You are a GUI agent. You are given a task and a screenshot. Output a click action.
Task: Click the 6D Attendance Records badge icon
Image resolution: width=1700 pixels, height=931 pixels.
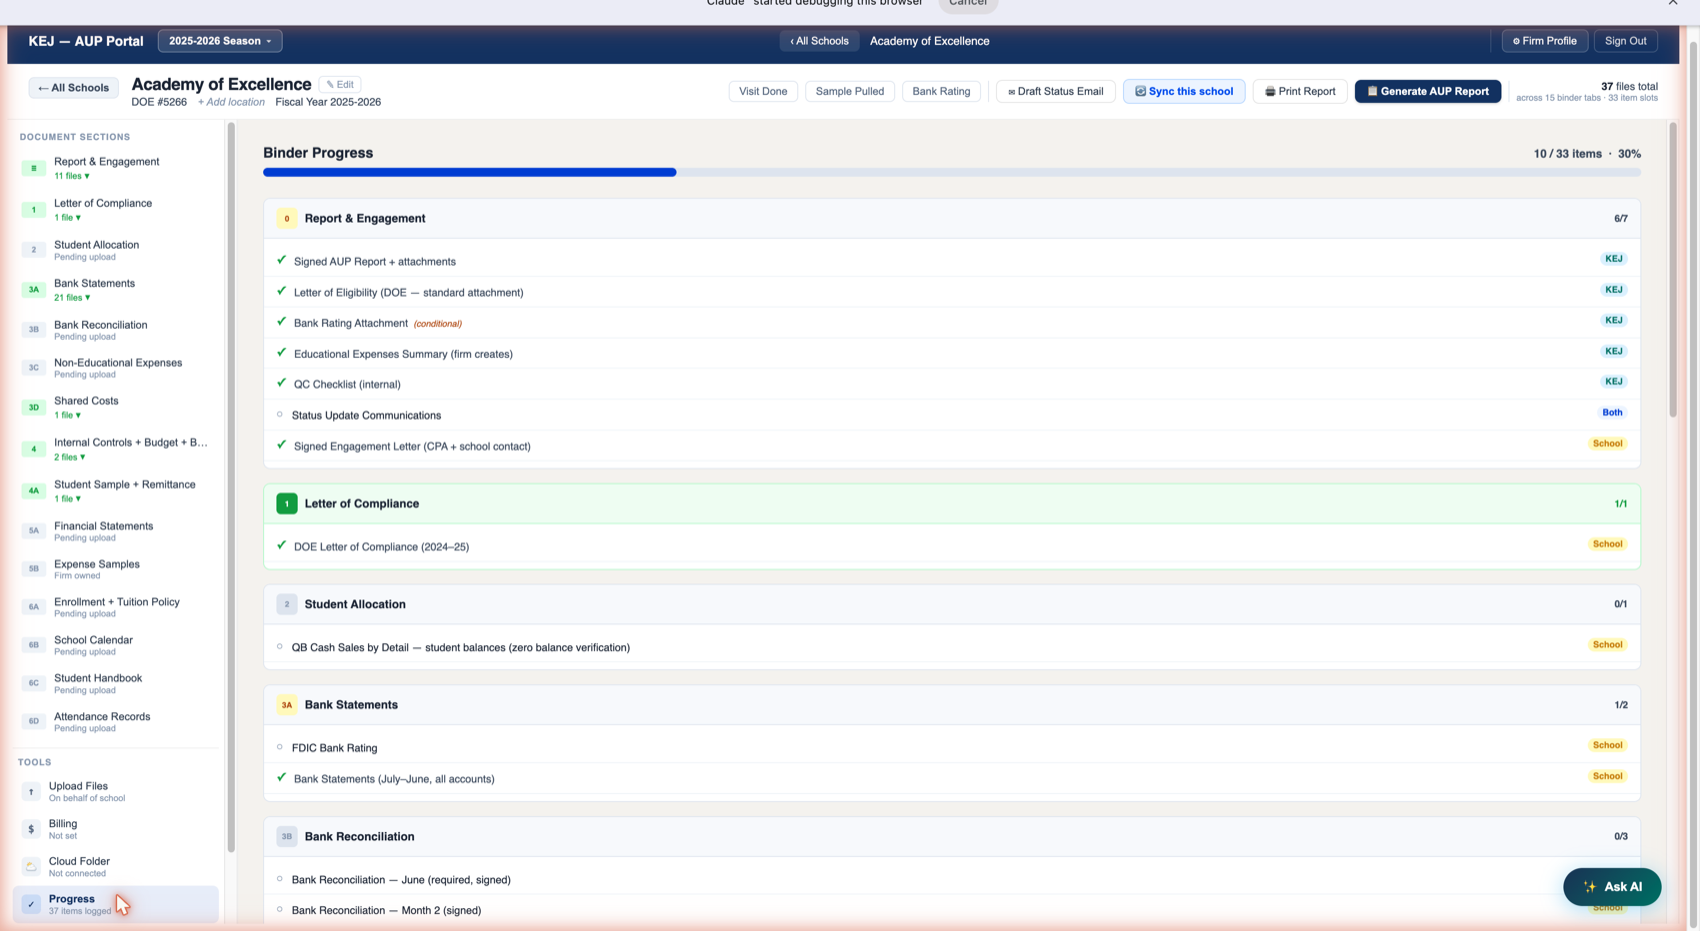click(33, 721)
